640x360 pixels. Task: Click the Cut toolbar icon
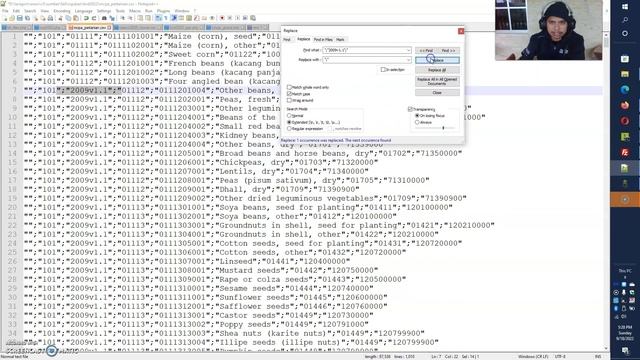pos(60,18)
